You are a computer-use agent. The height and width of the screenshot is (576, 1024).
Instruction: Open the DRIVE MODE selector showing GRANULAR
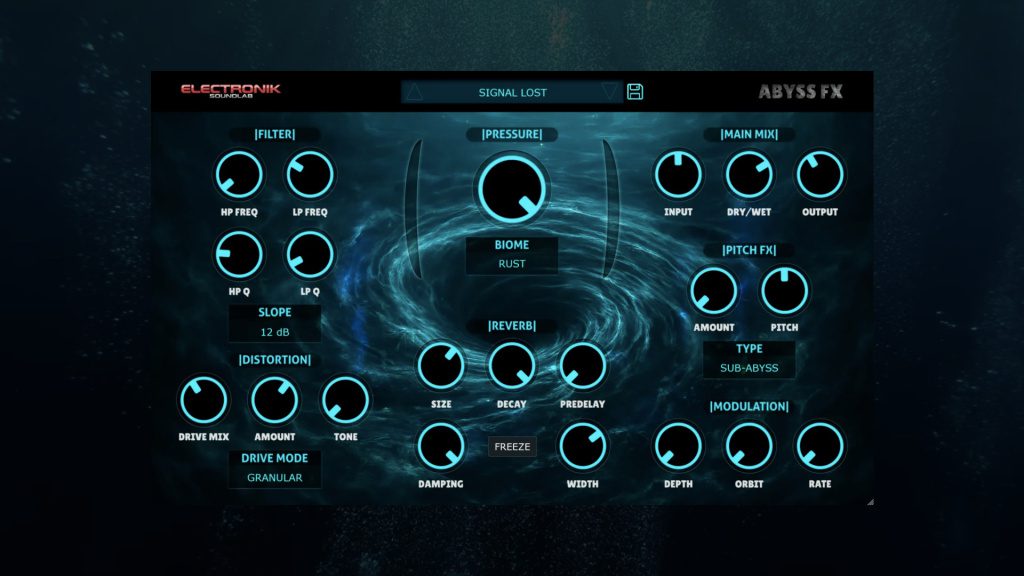[275, 478]
